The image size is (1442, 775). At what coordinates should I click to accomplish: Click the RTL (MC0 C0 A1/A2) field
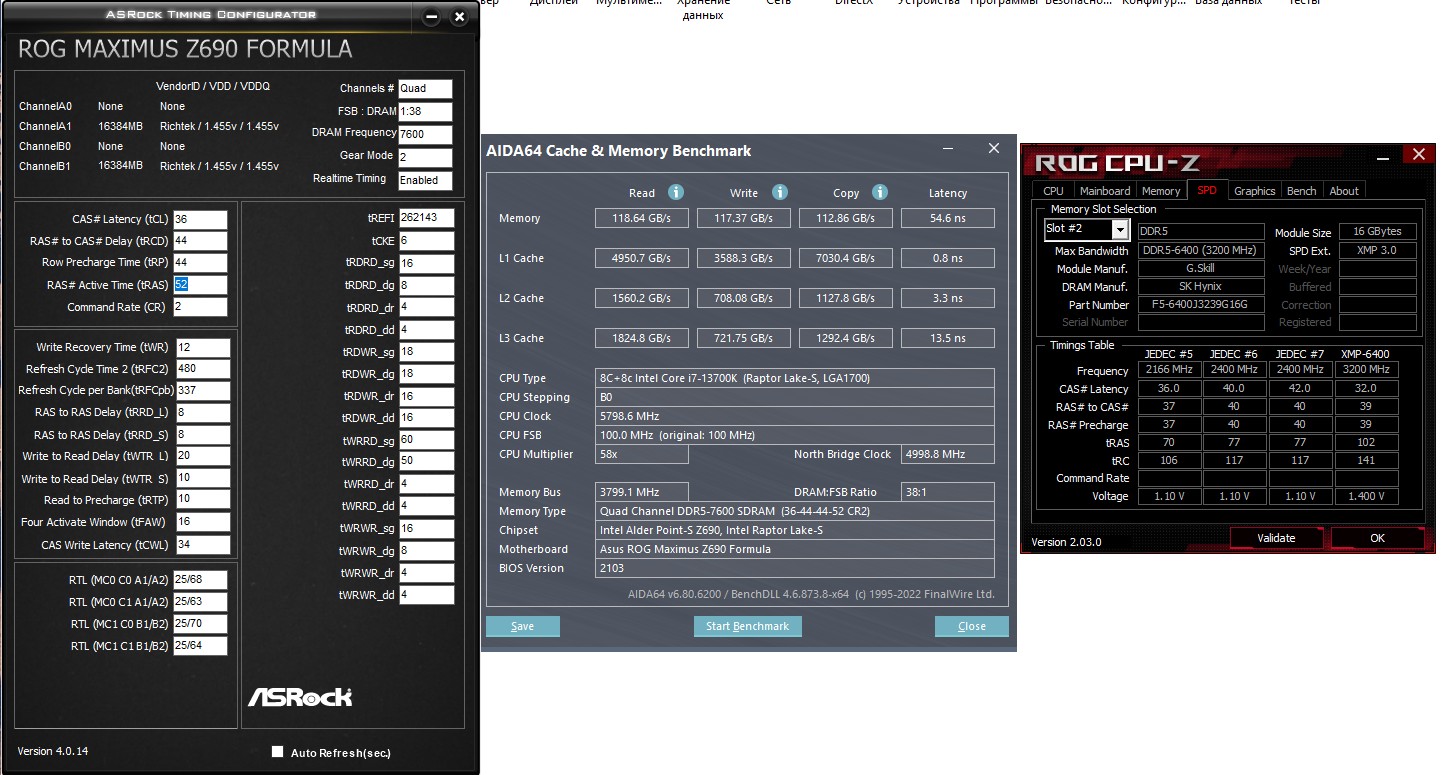[200, 580]
